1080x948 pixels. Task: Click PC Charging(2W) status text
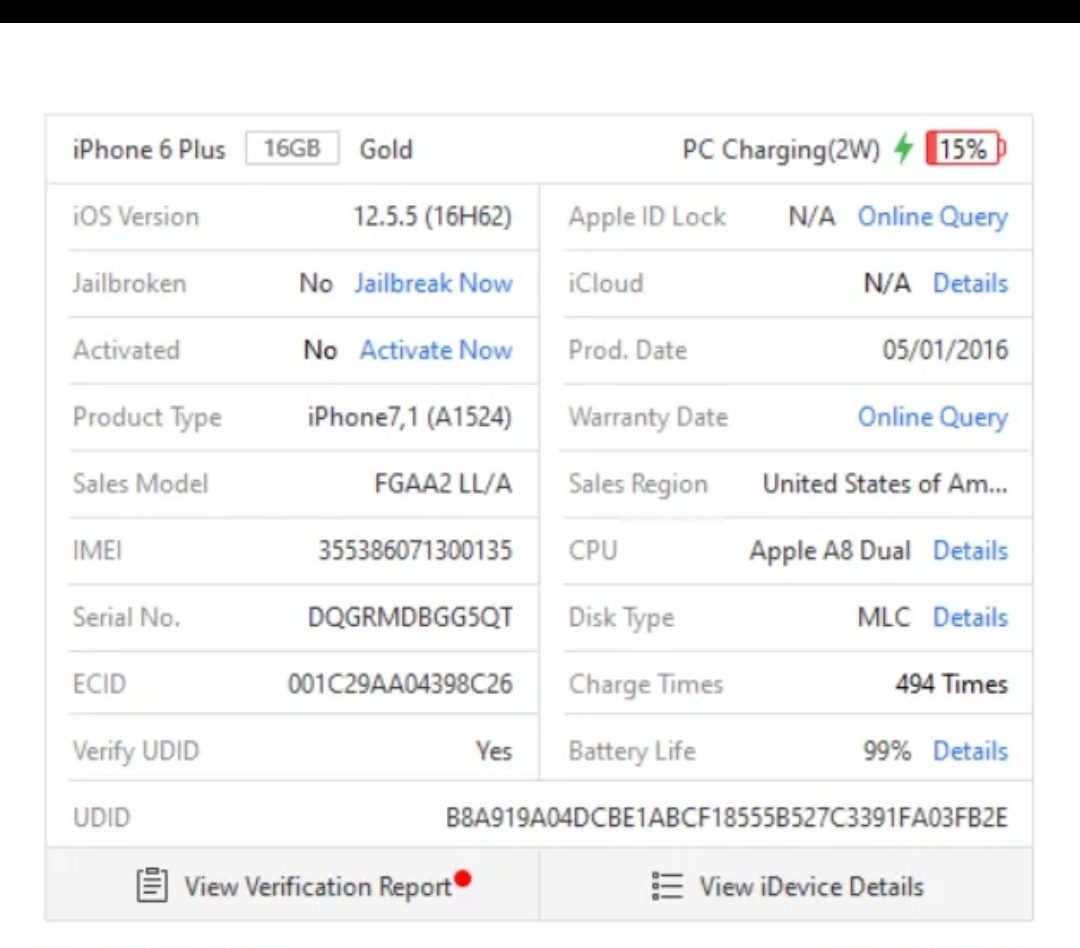[781, 150]
